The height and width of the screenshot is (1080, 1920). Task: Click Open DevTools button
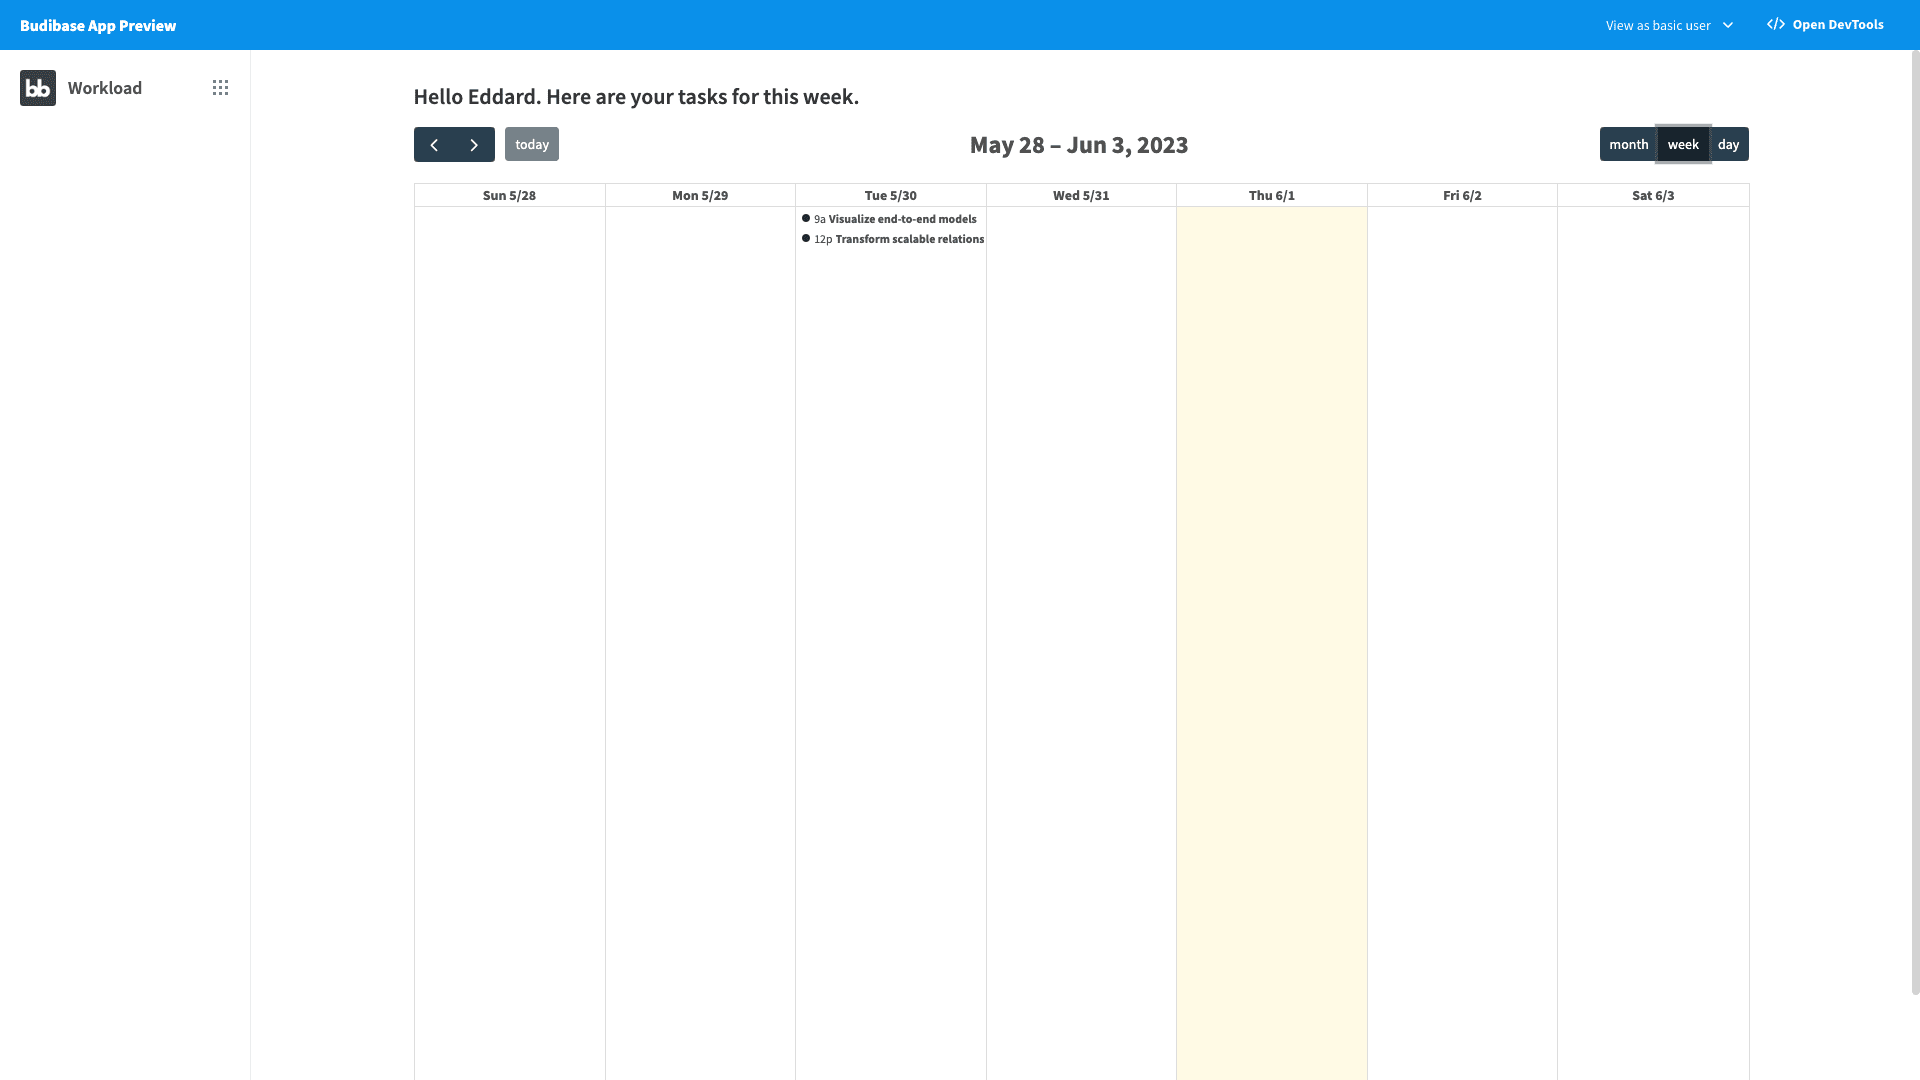tap(1825, 24)
